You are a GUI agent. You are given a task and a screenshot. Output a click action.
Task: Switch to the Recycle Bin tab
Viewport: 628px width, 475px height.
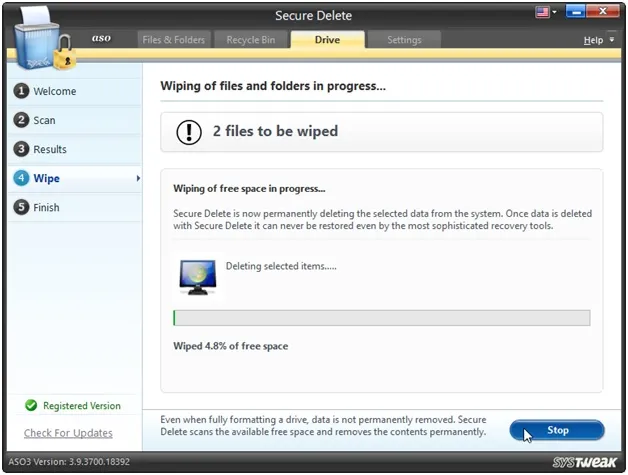click(251, 40)
